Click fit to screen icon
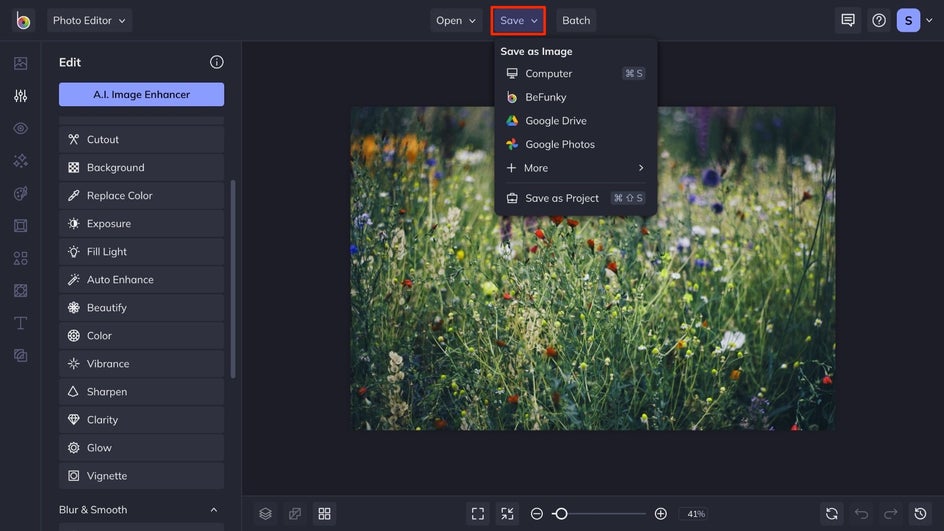Image resolution: width=944 pixels, height=531 pixels. pos(478,514)
